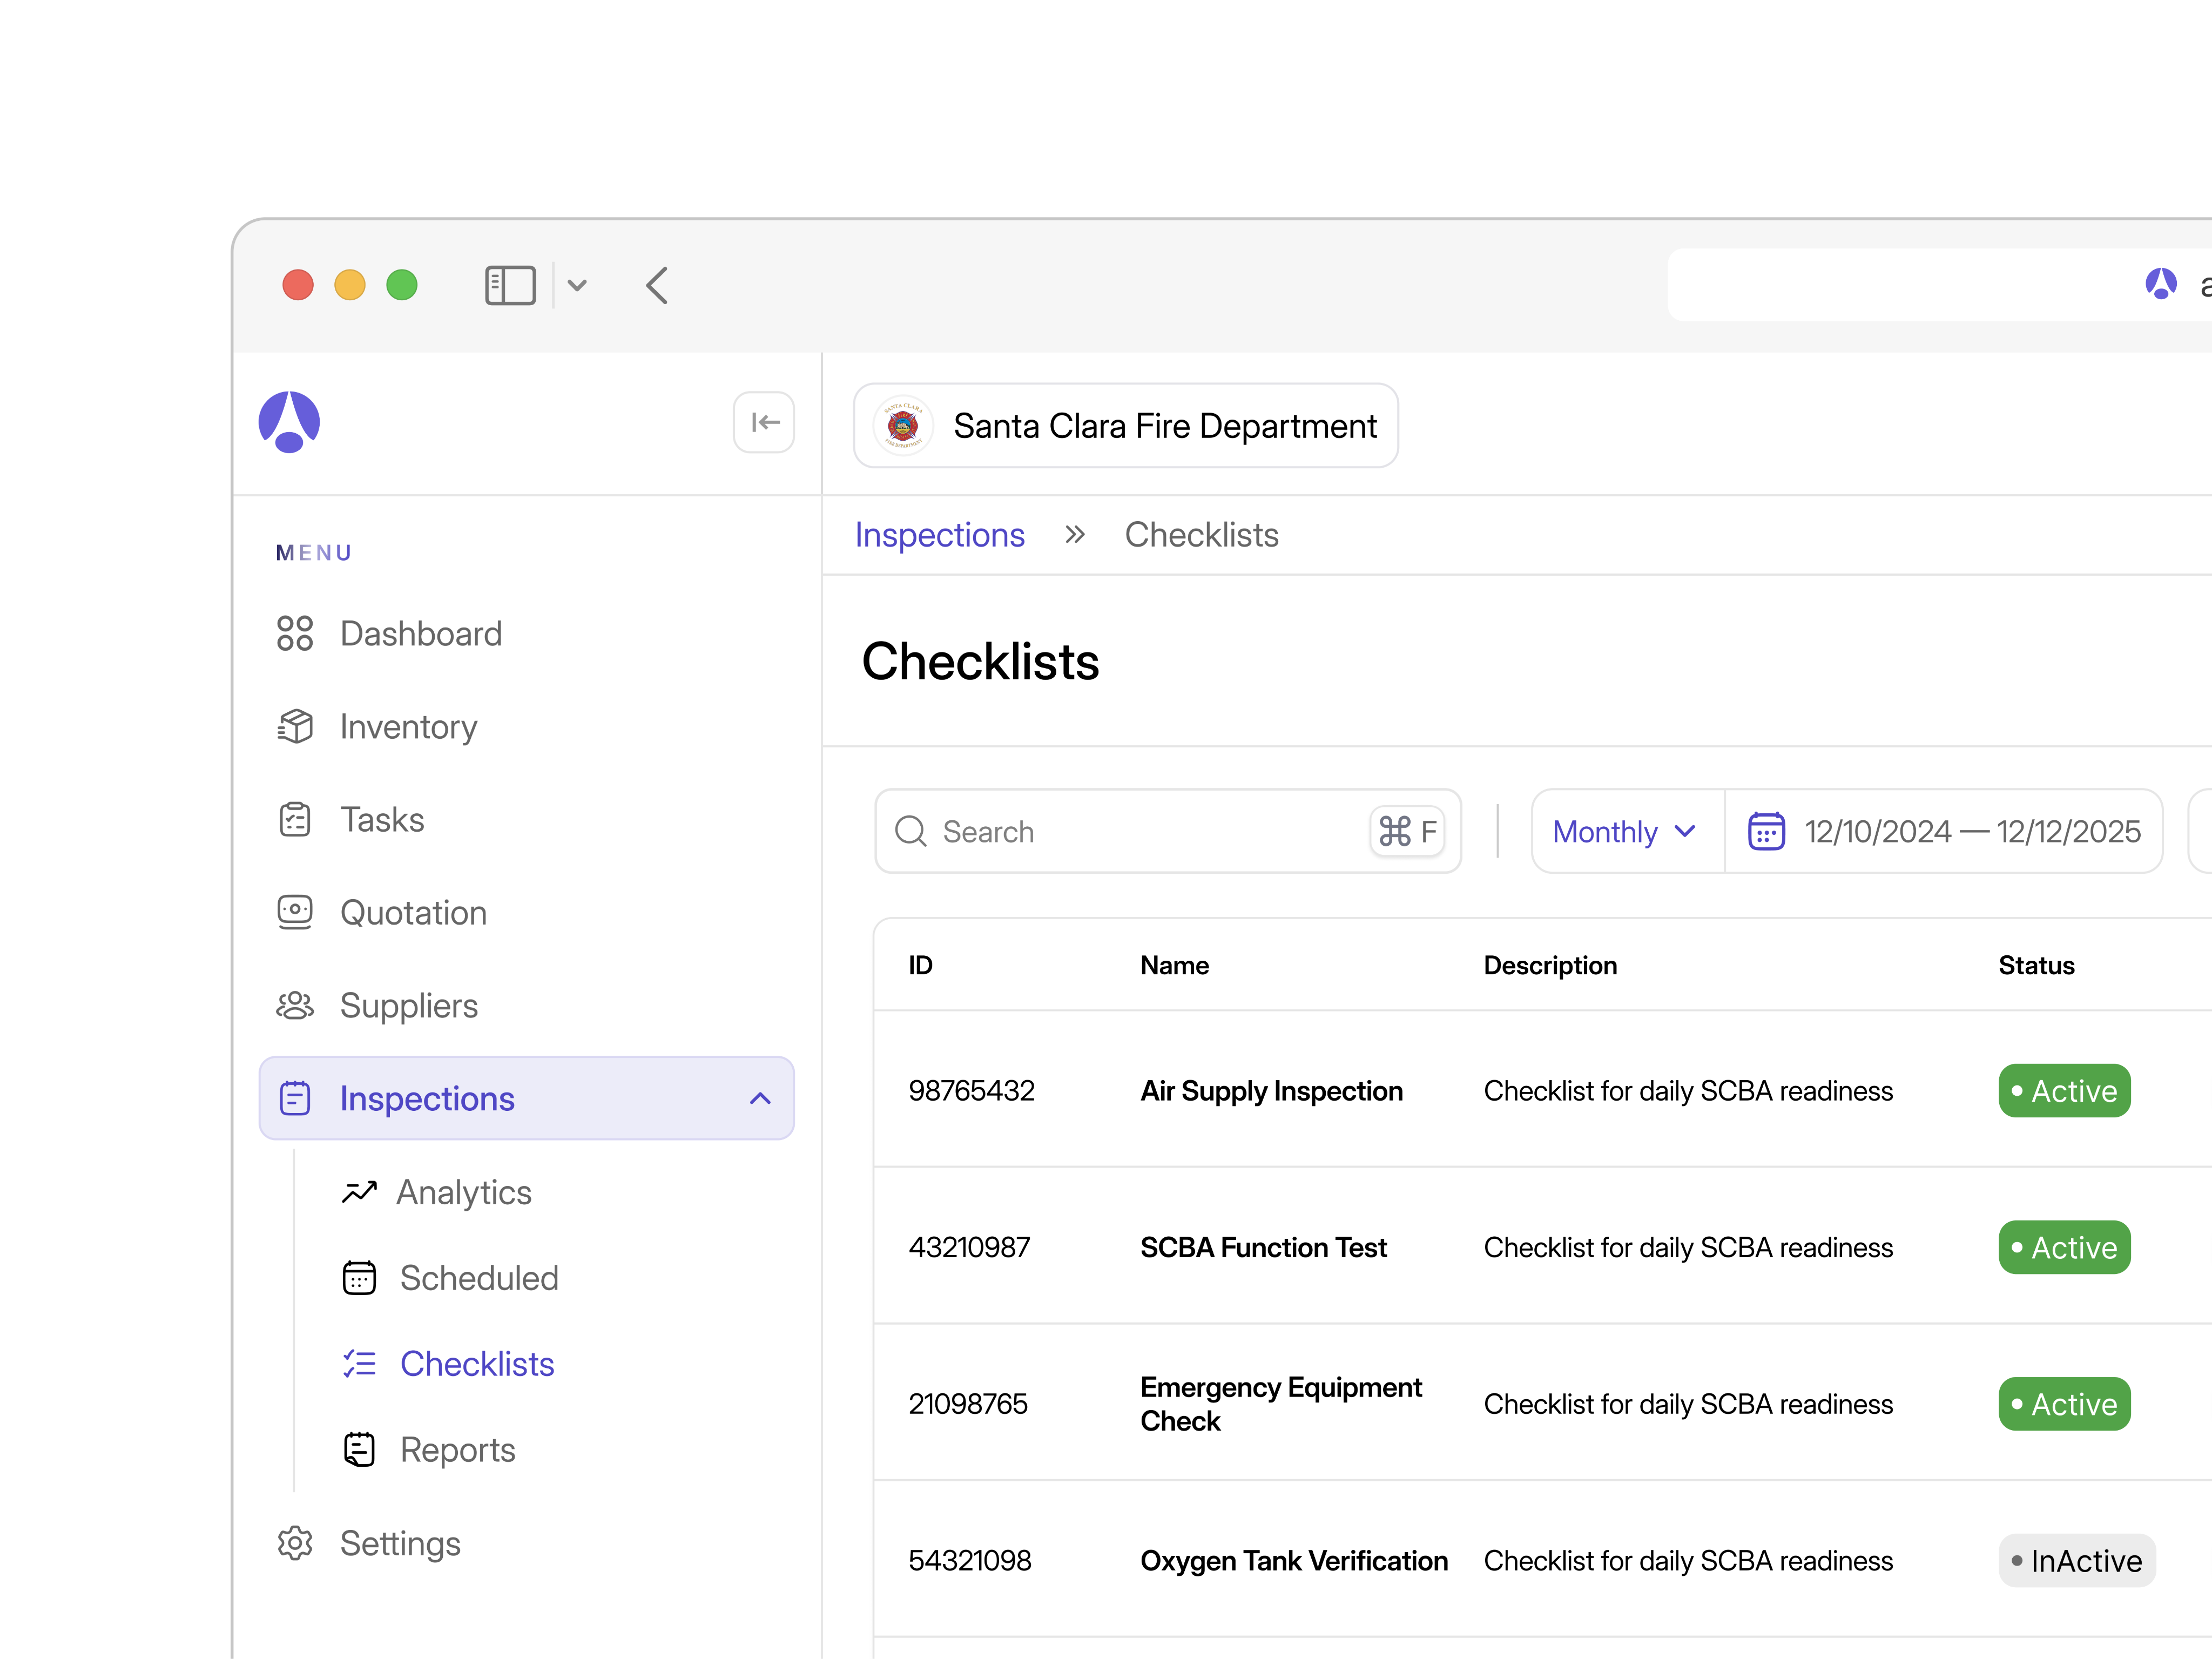Click the Quotation icon in the menu
Image resolution: width=2212 pixels, height=1659 pixels.
[295, 912]
